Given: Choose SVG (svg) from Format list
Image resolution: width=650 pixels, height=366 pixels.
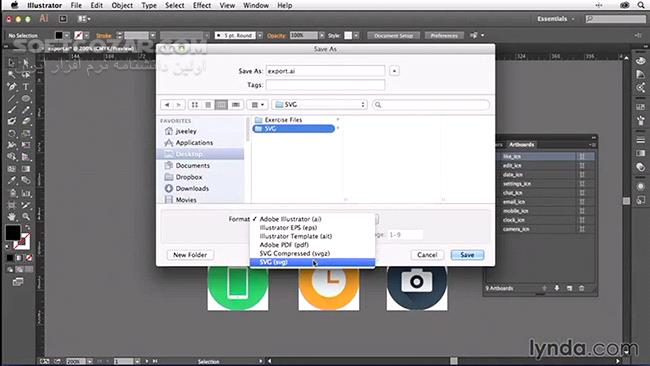Looking at the screenshot, I should pyautogui.click(x=313, y=262).
